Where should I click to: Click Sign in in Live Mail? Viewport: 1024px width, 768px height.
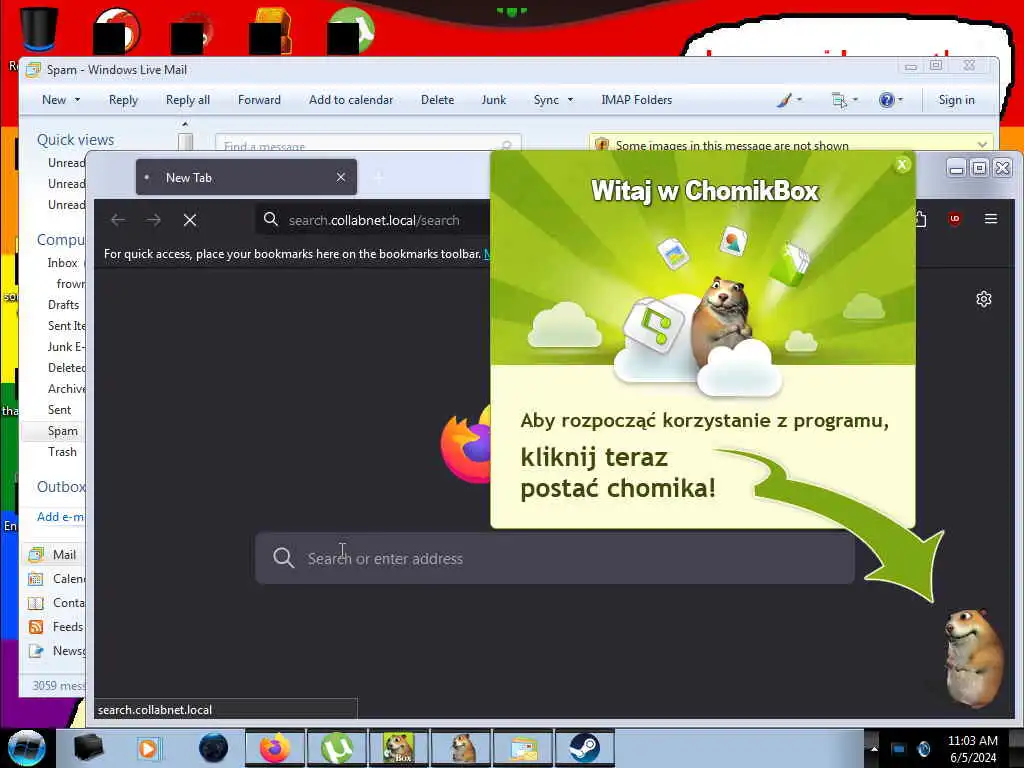pos(956,100)
